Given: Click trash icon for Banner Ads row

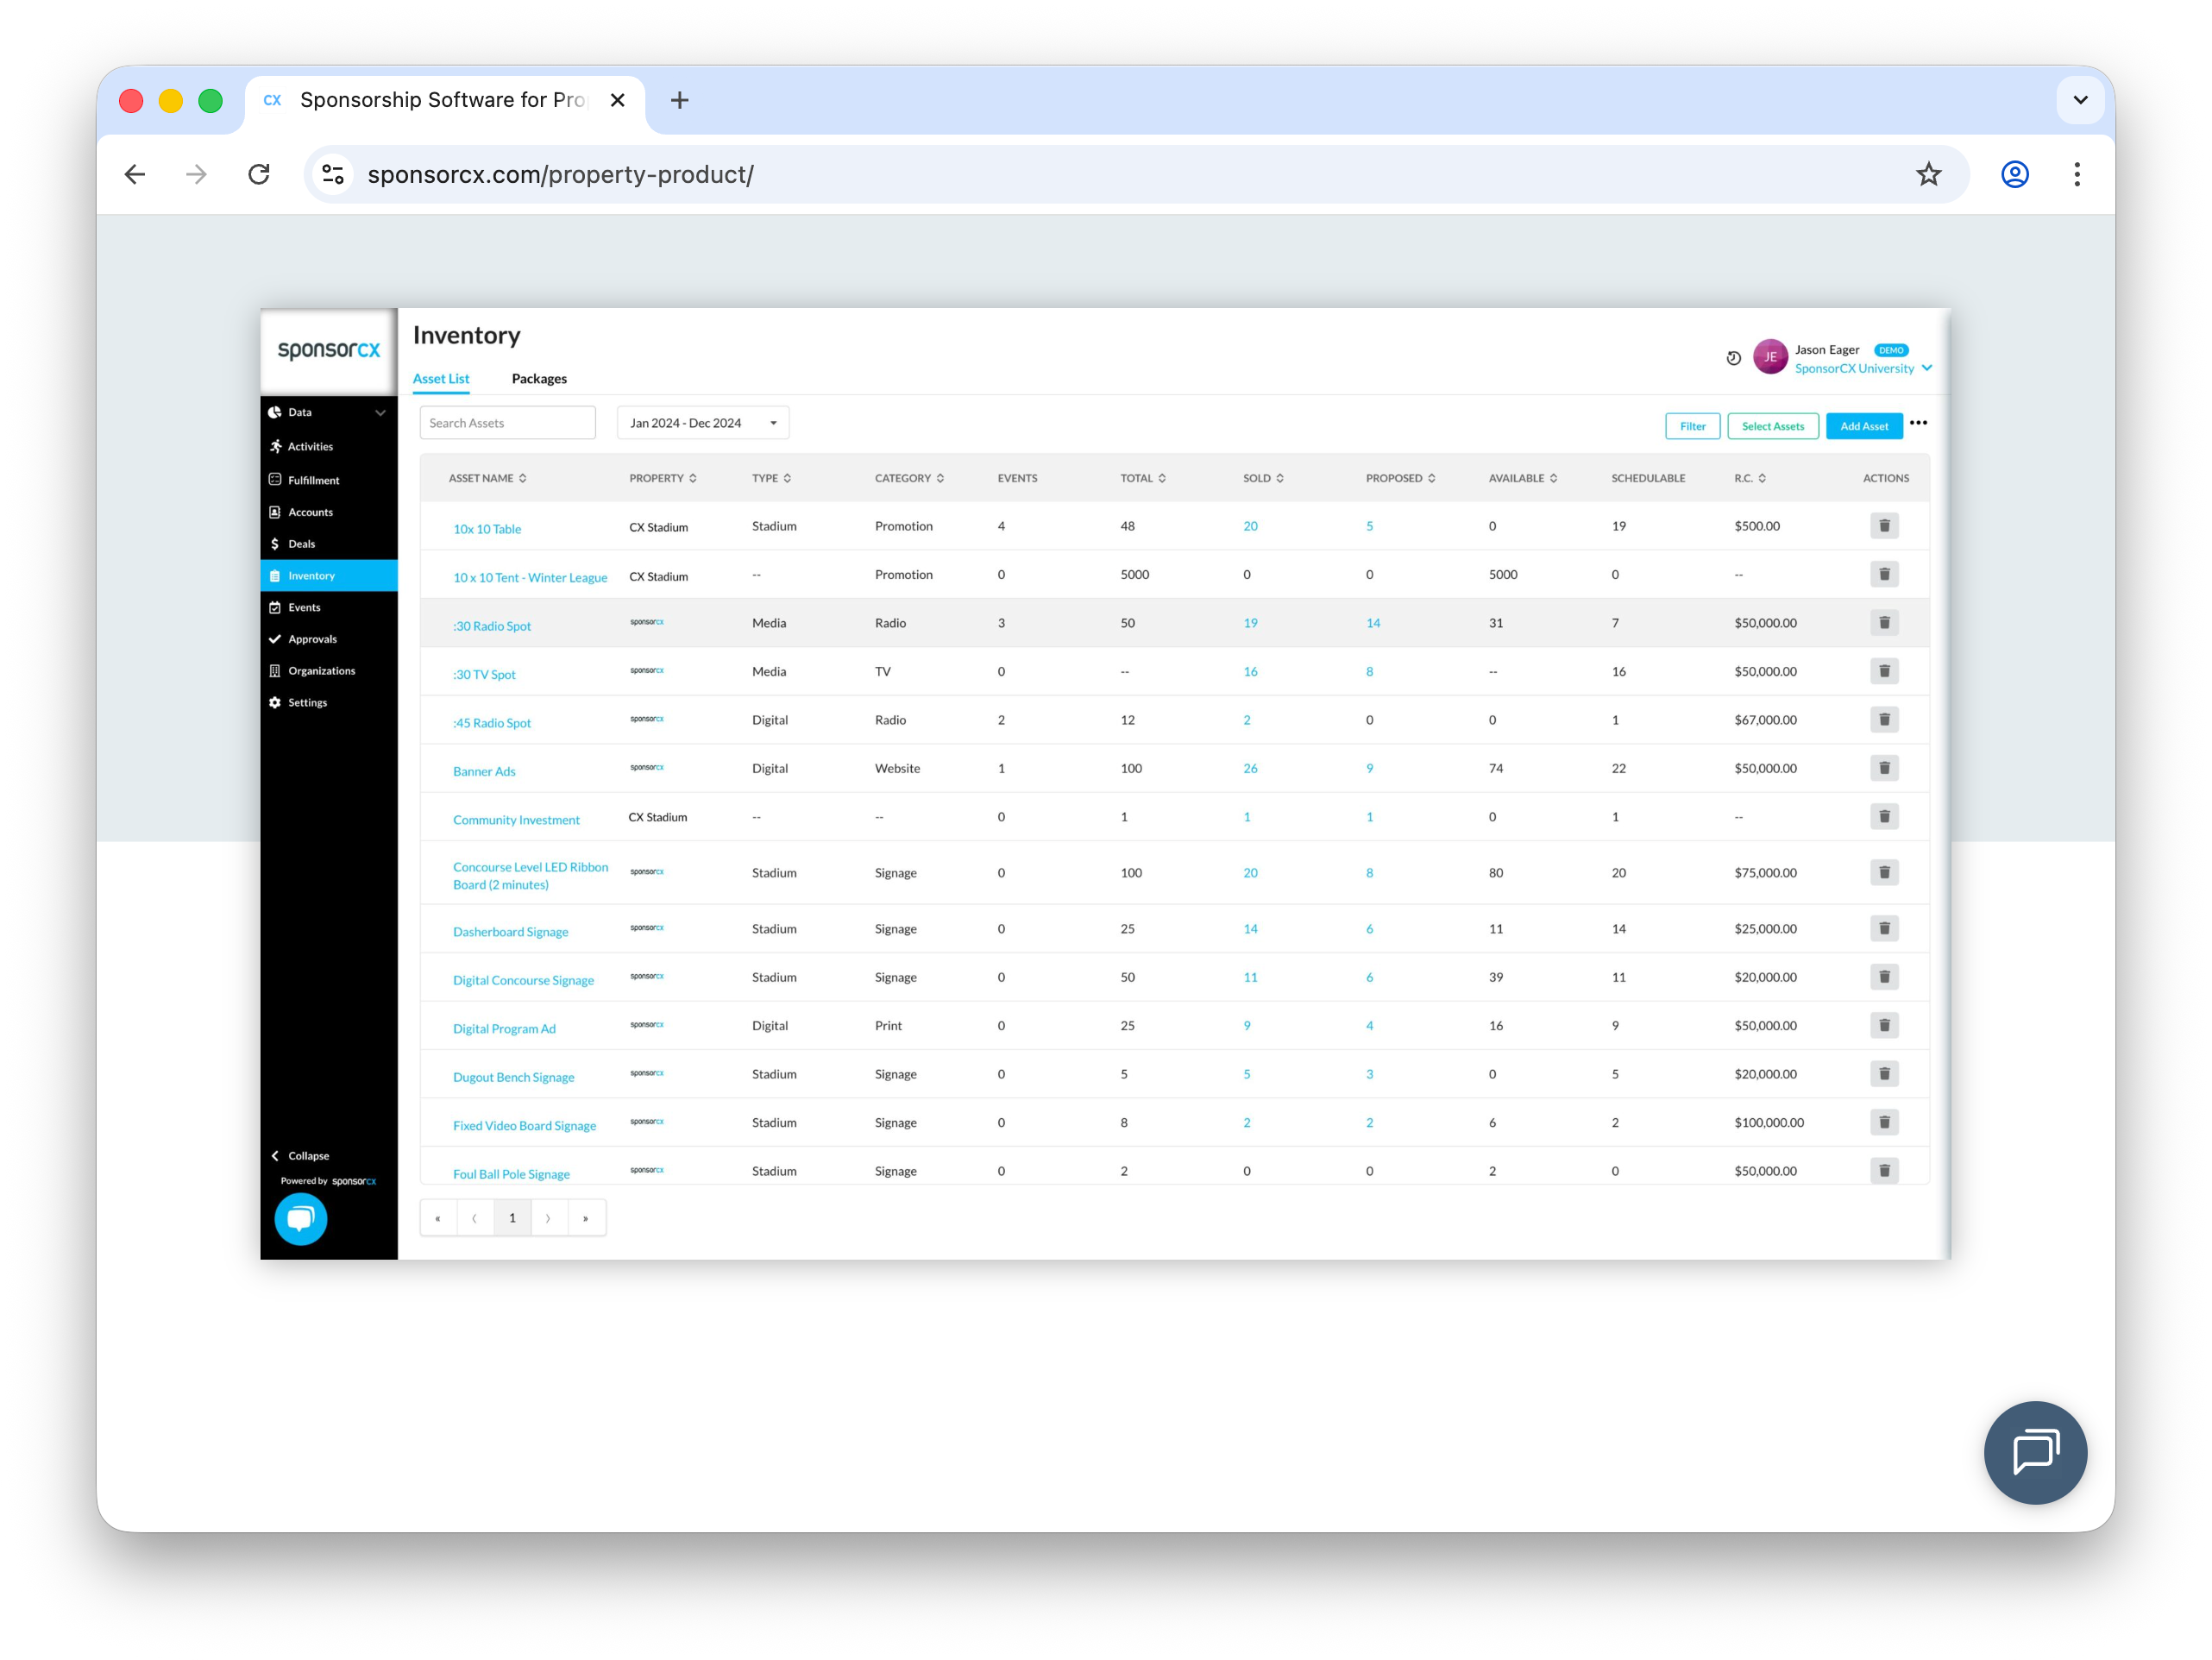Looking at the screenshot, I should pyautogui.click(x=1883, y=768).
